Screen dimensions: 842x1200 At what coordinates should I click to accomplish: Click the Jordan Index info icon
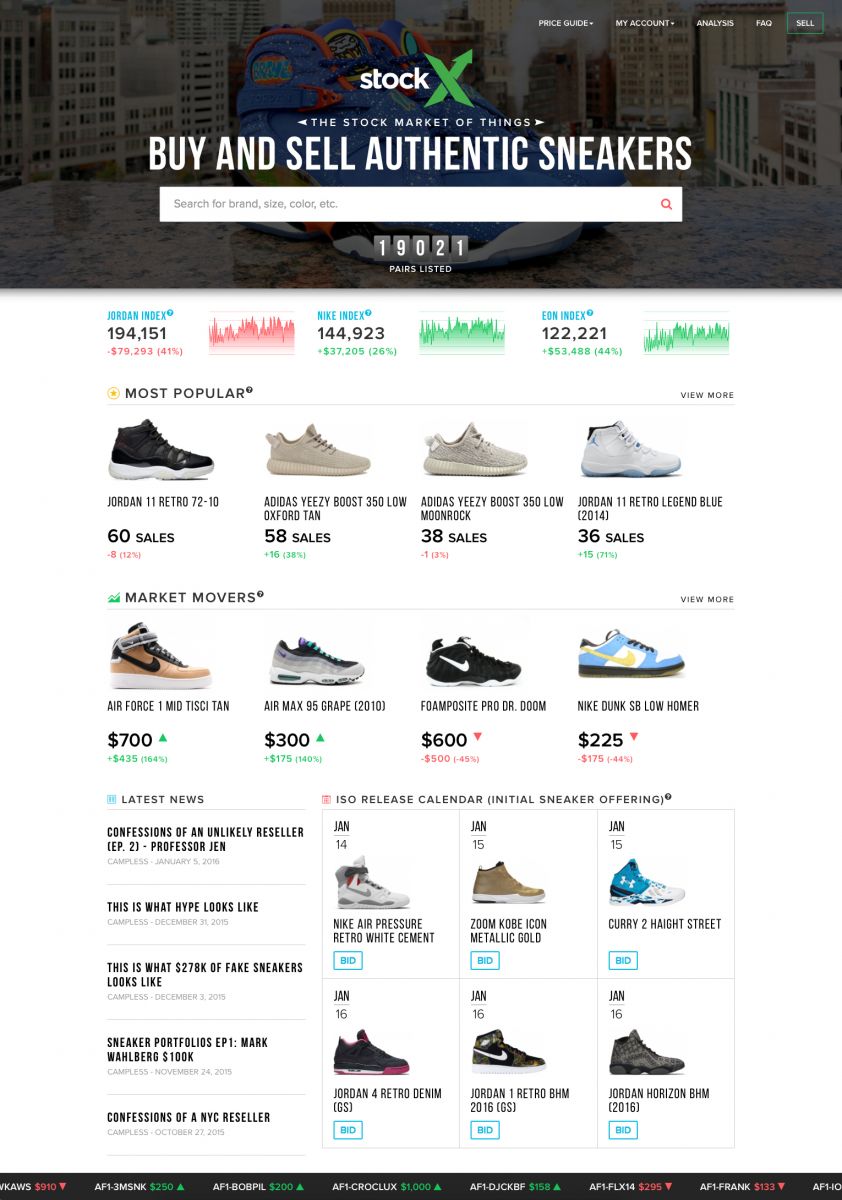click(x=170, y=313)
